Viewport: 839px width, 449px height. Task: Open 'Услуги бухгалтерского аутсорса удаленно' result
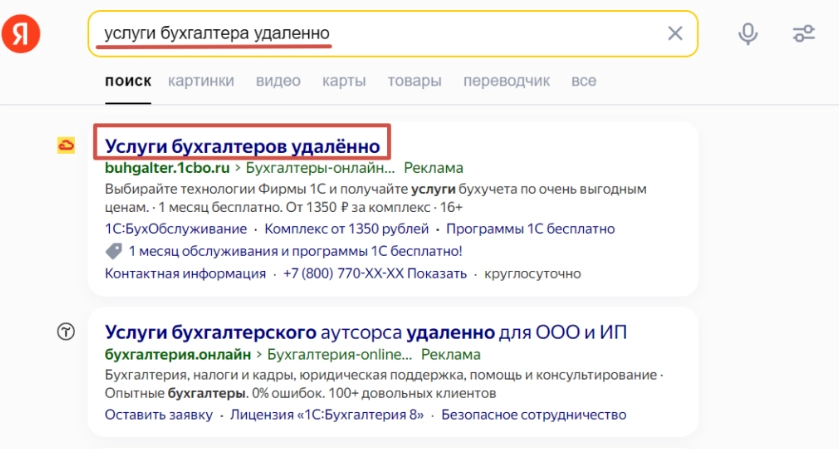[x=365, y=331]
